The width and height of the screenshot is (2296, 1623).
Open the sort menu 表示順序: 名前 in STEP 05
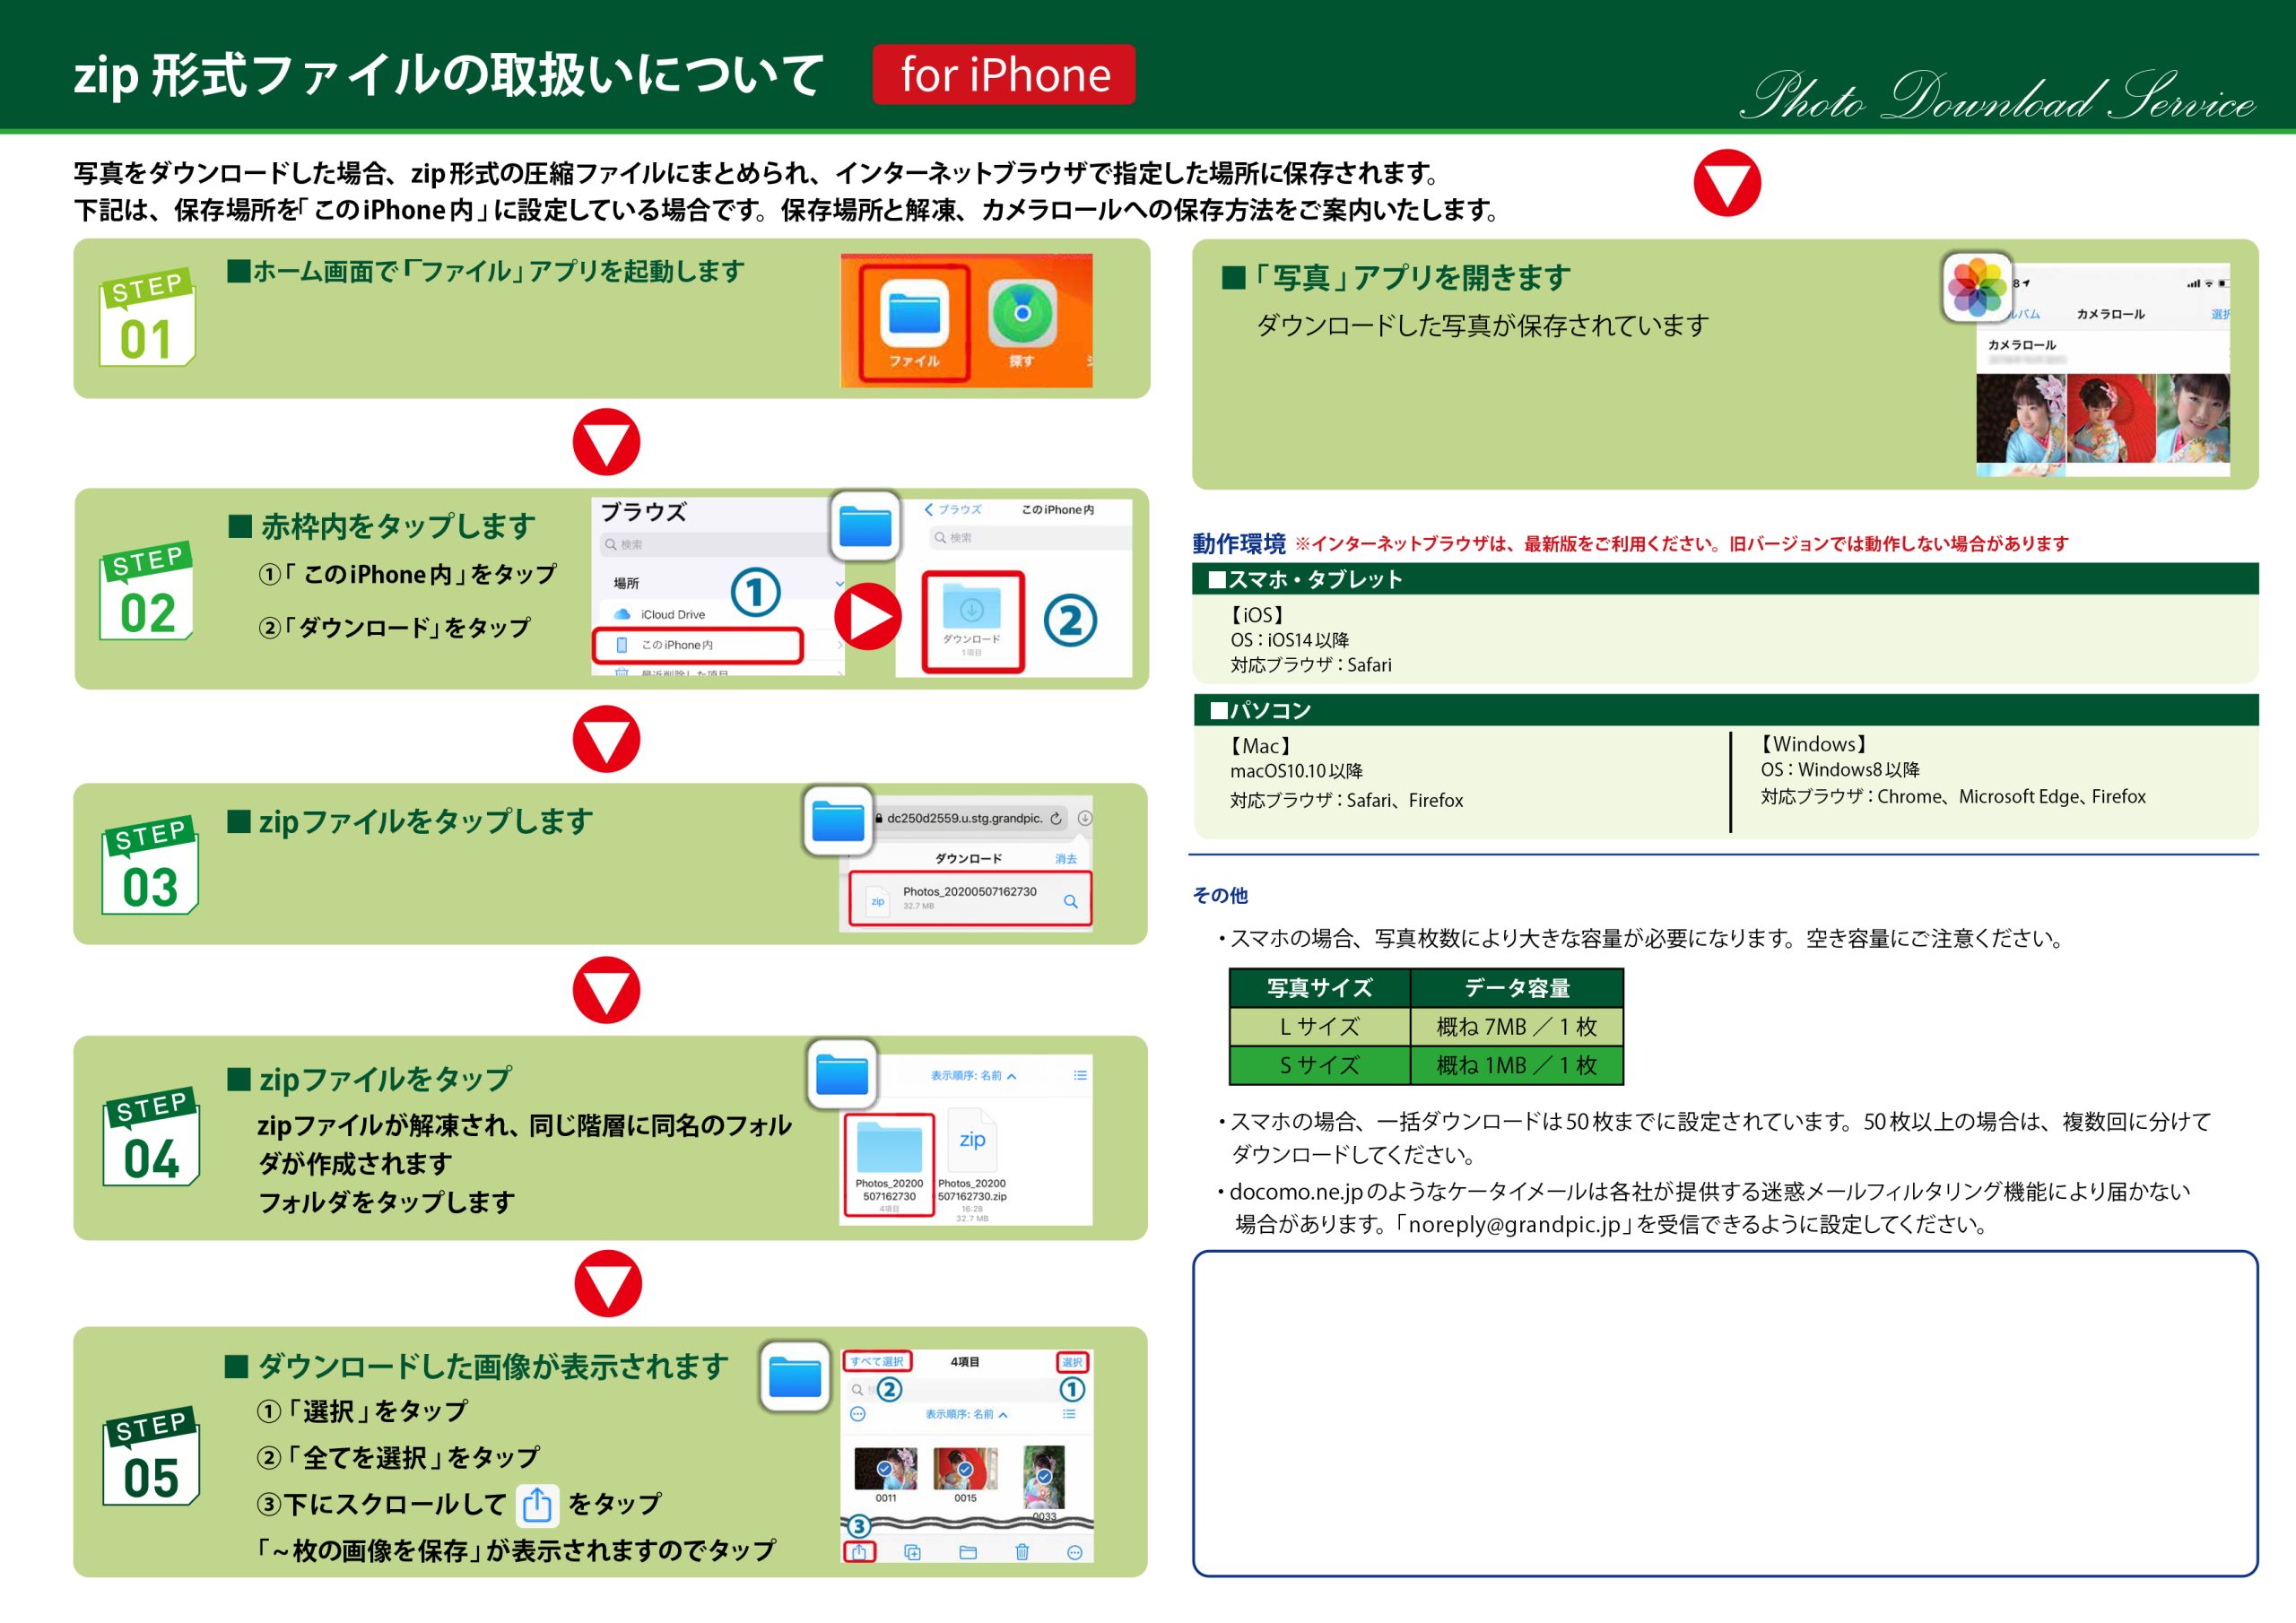[966, 1414]
